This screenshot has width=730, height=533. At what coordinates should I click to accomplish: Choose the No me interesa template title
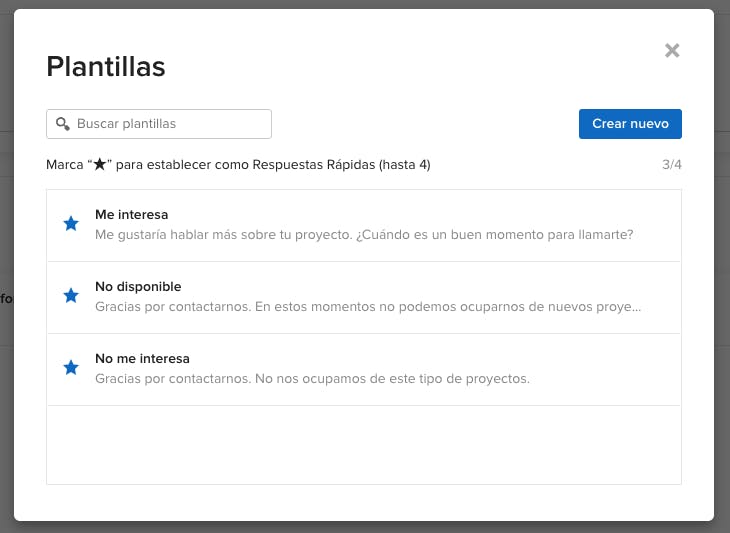point(142,359)
